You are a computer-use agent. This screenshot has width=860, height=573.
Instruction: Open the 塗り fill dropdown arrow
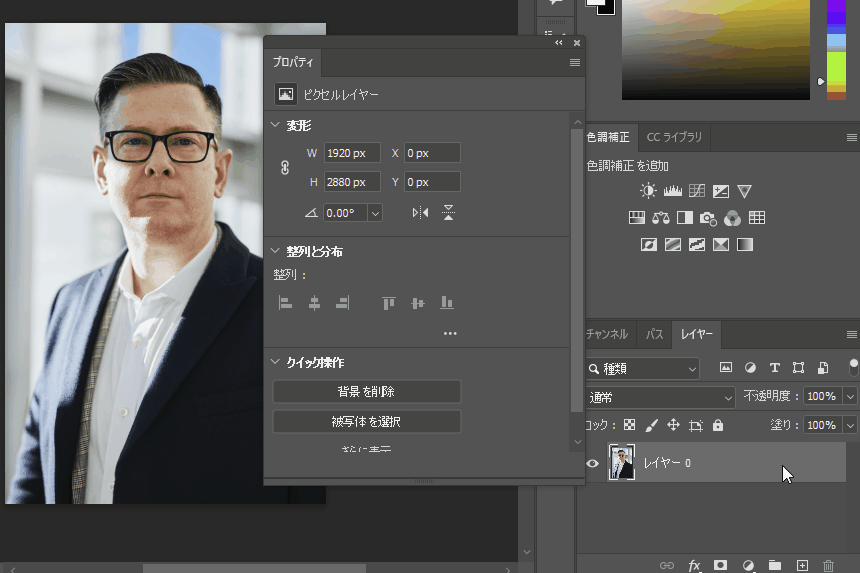850,425
